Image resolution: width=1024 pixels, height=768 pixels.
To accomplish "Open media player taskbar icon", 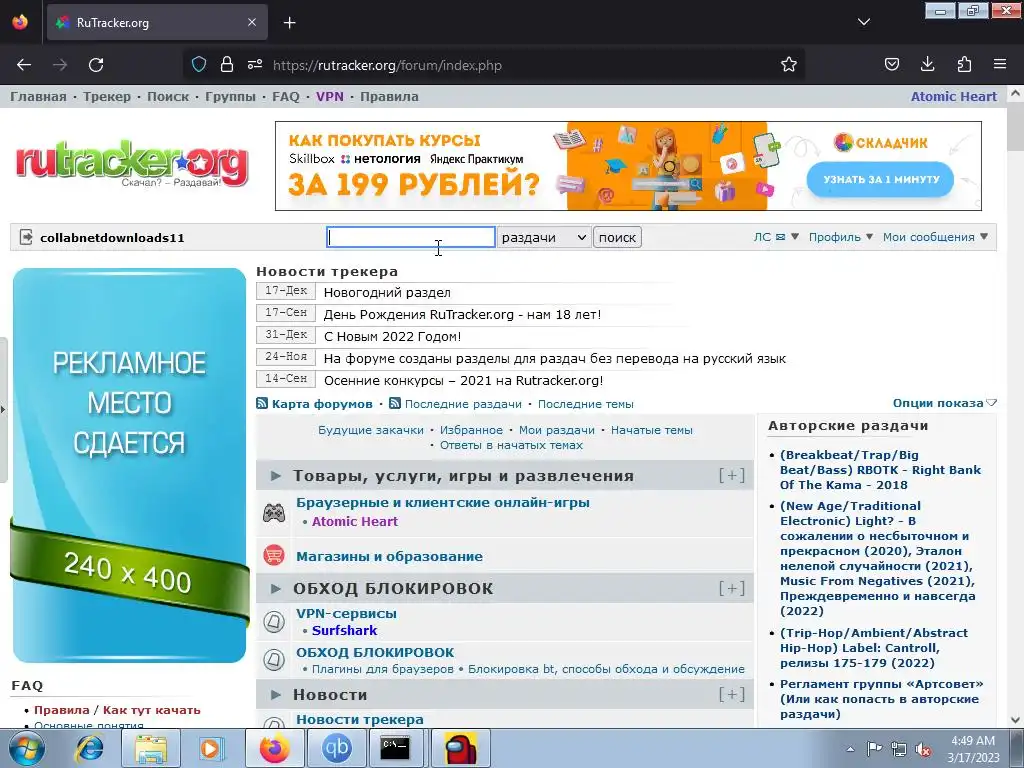I will point(211,748).
